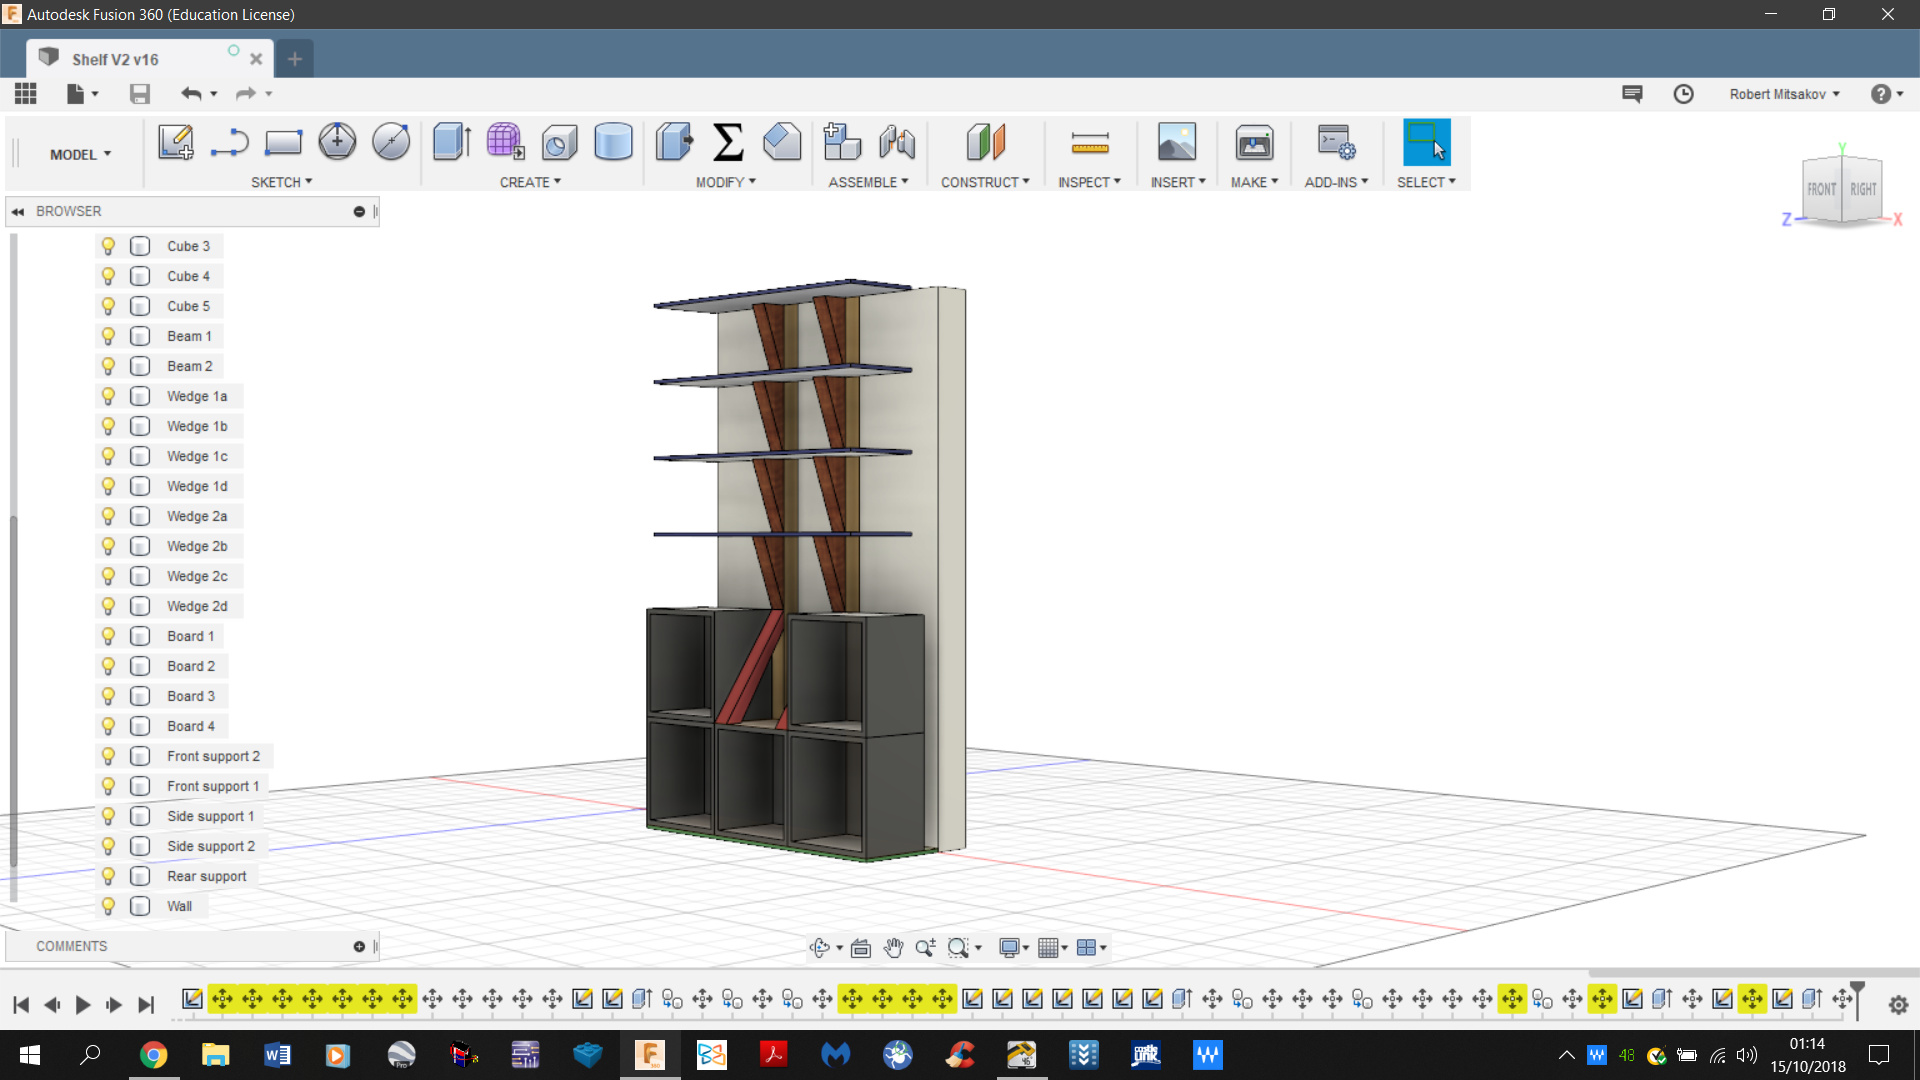
Task: Hide the Rear support body
Action: pyautogui.click(x=108, y=876)
